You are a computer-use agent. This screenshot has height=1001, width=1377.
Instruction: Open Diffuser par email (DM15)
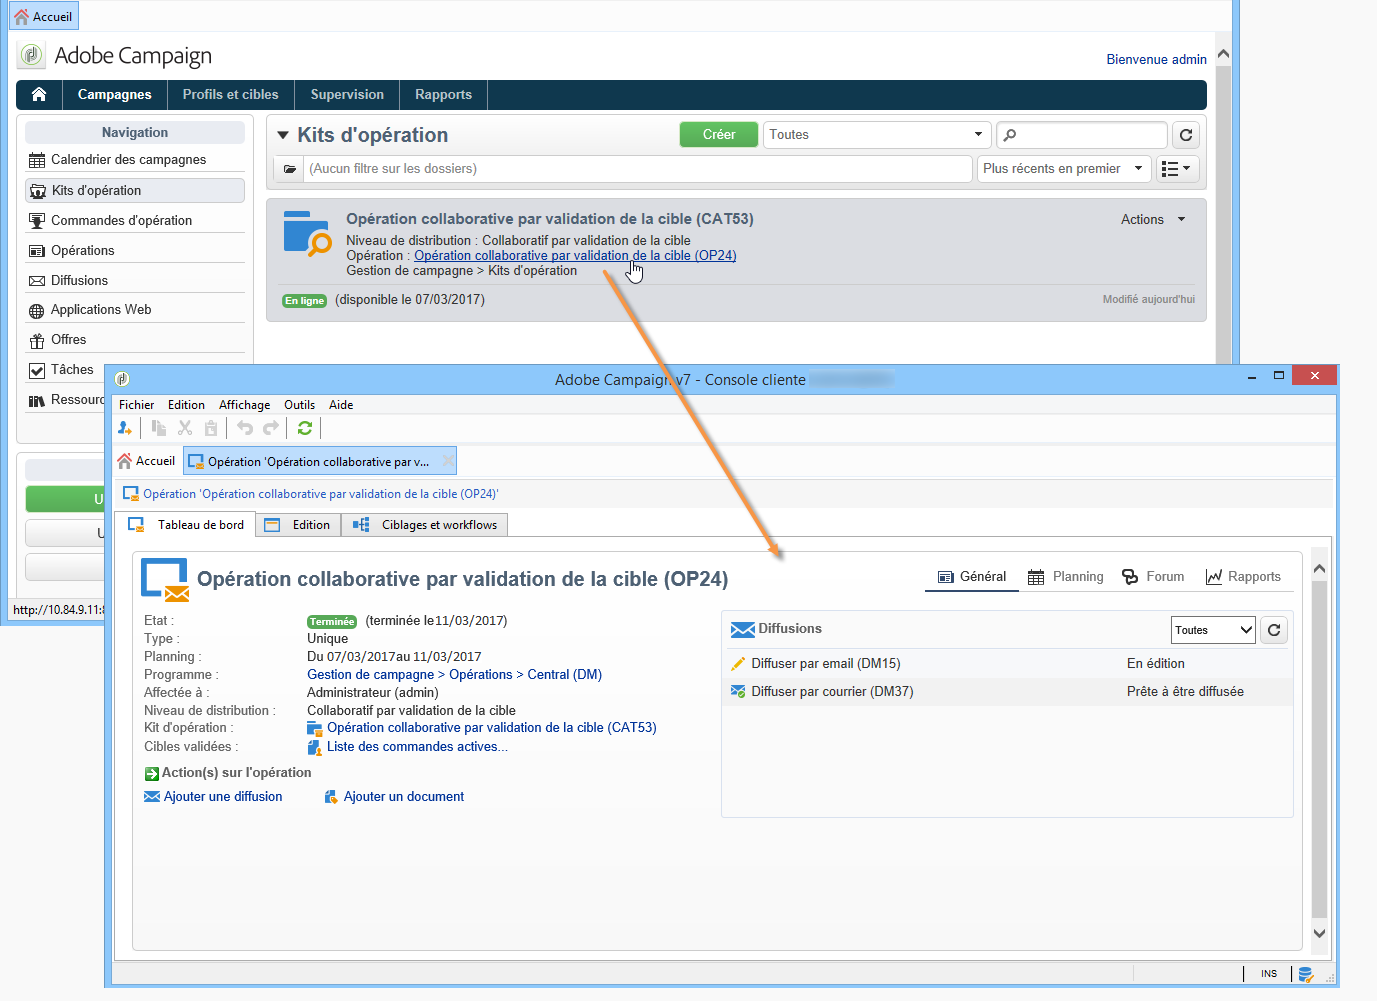coord(826,664)
